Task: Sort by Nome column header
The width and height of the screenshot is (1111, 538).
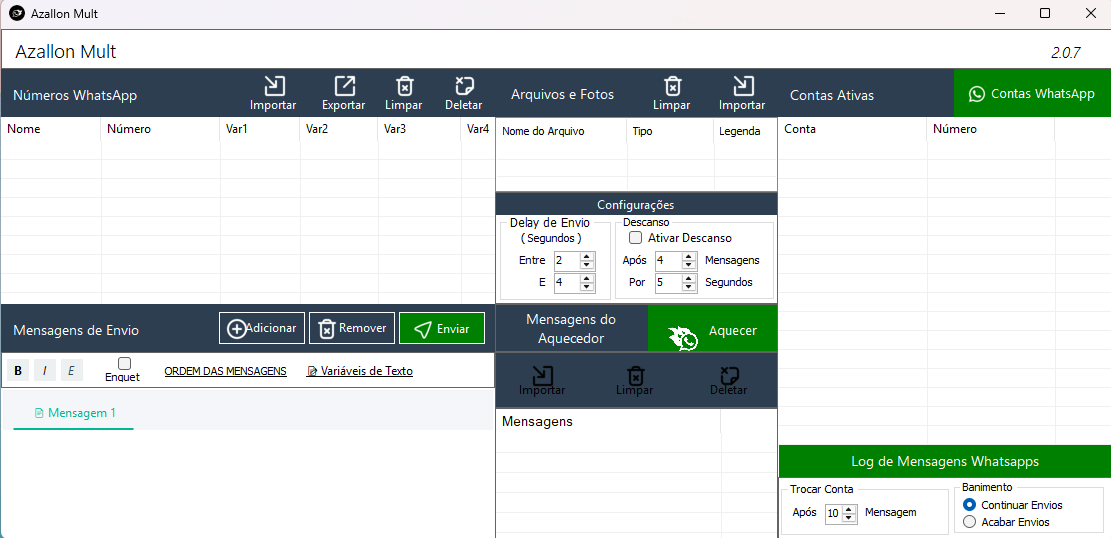Action: tap(51, 129)
